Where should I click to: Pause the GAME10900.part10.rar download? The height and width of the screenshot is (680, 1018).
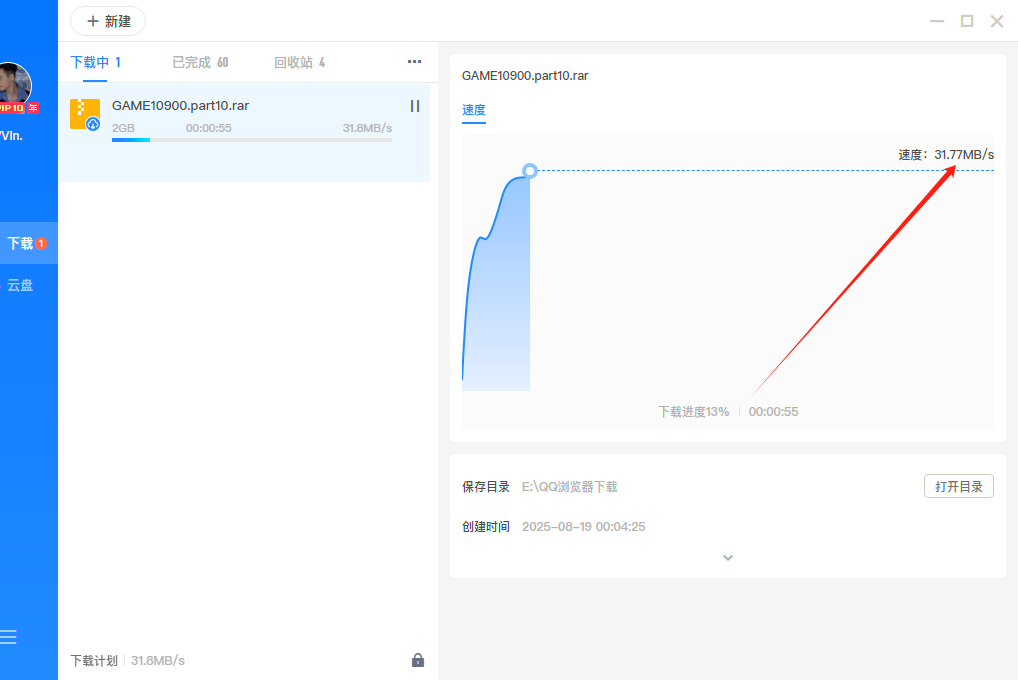coord(415,106)
